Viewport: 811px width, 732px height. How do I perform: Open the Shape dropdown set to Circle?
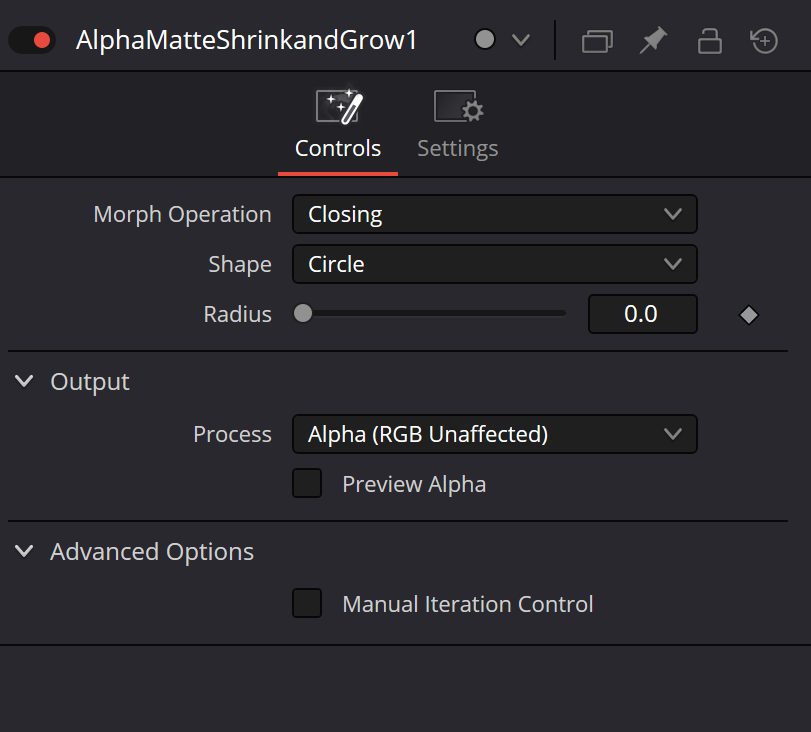[495, 264]
